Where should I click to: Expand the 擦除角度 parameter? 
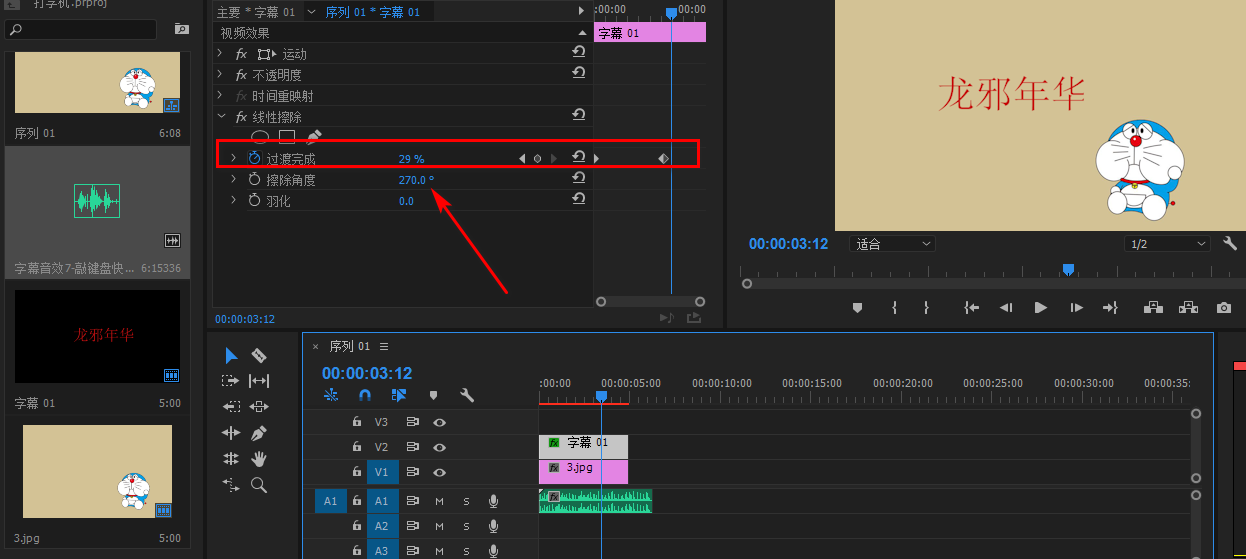click(x=234, y=179)
